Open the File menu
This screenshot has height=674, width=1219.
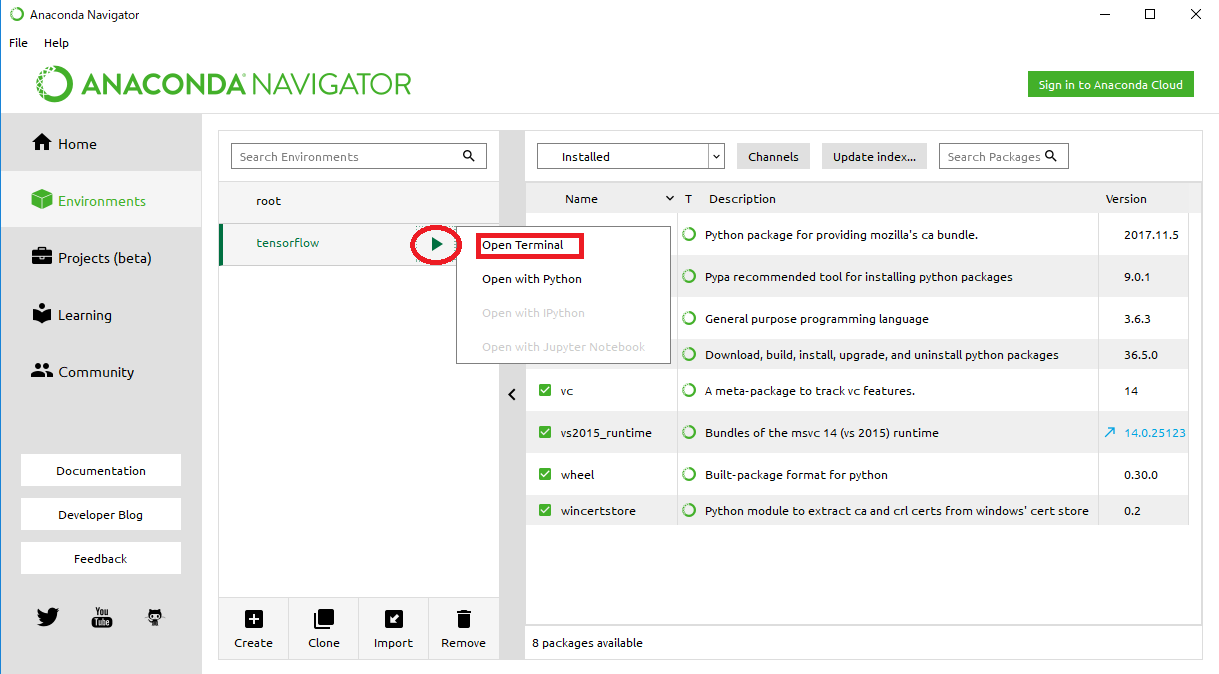coord(18,43)
